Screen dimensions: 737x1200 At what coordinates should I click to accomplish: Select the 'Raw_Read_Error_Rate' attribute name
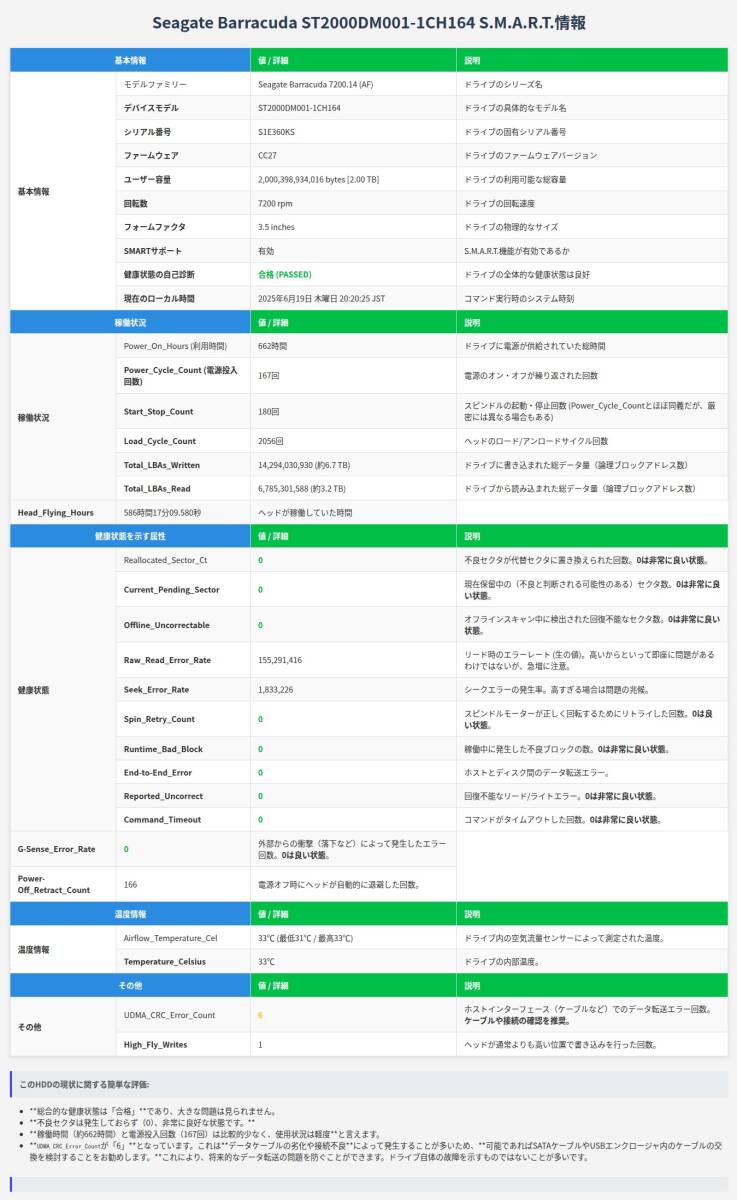coord(167,661)
